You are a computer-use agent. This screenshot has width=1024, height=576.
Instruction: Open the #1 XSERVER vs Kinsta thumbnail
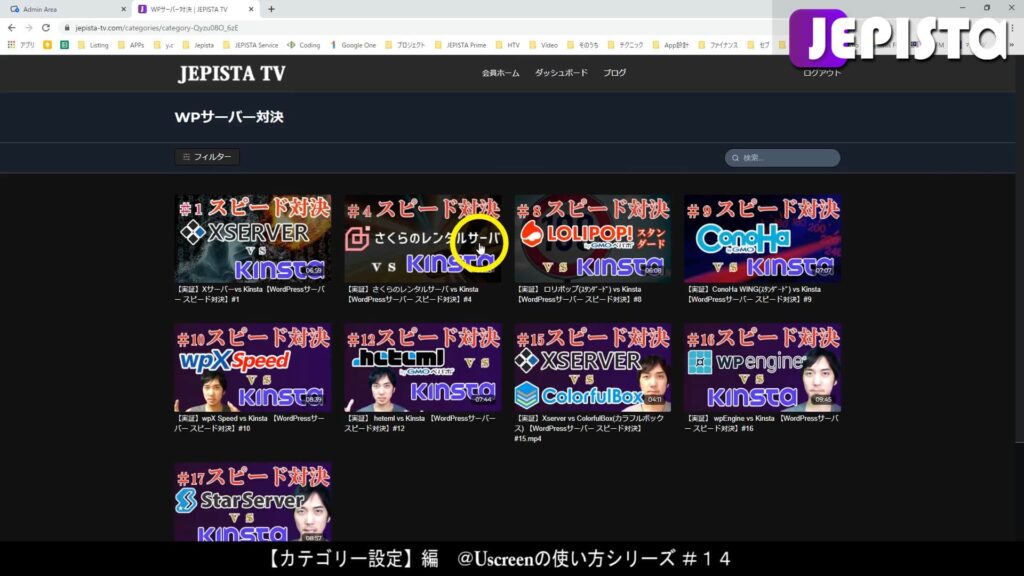[253, 238]
